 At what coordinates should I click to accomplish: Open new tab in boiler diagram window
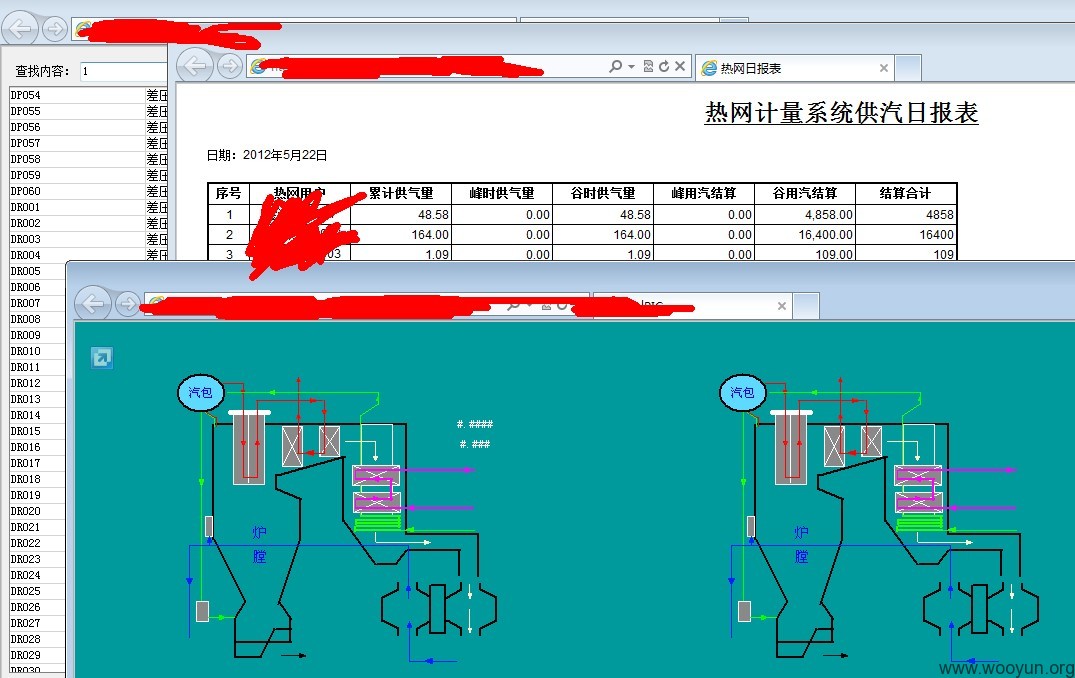806,306
